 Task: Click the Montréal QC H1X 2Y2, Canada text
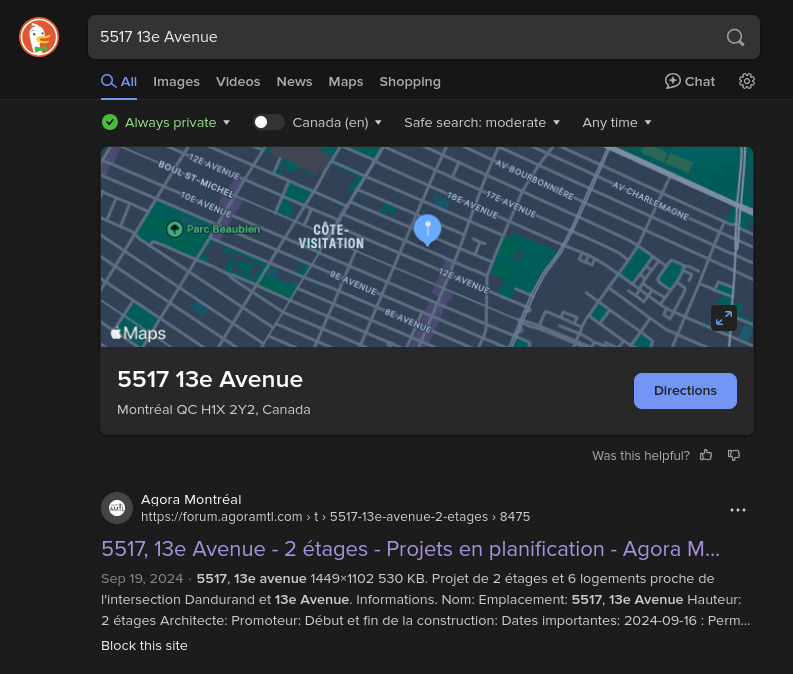tap(214, 410)
